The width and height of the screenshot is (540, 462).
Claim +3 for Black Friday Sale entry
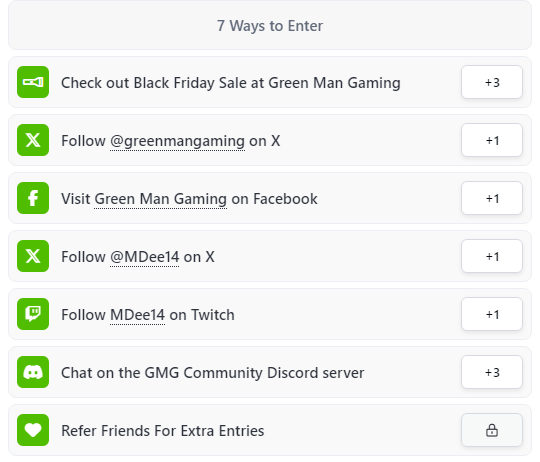(492, 82)
